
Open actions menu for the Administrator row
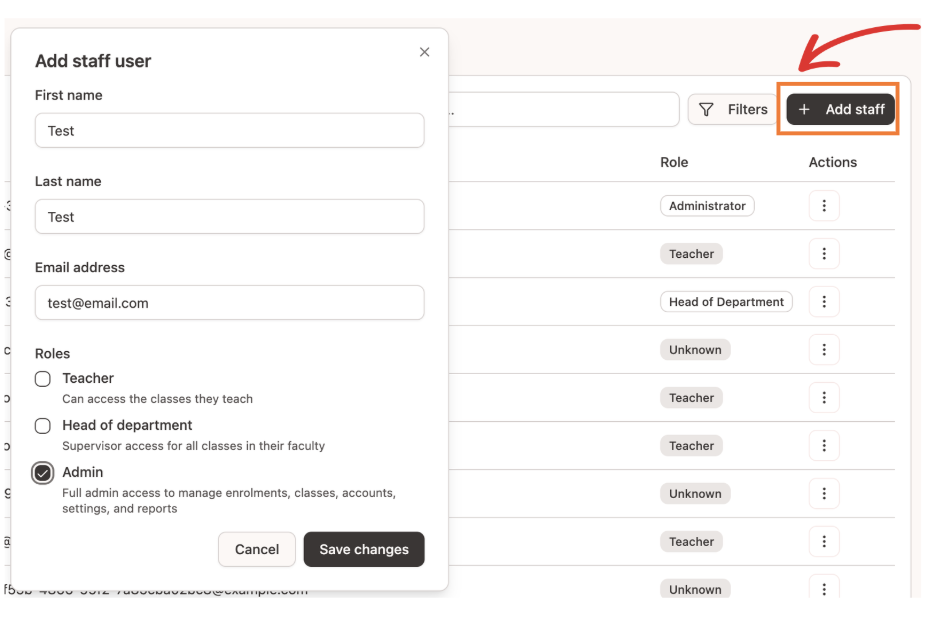click(823, 206)
